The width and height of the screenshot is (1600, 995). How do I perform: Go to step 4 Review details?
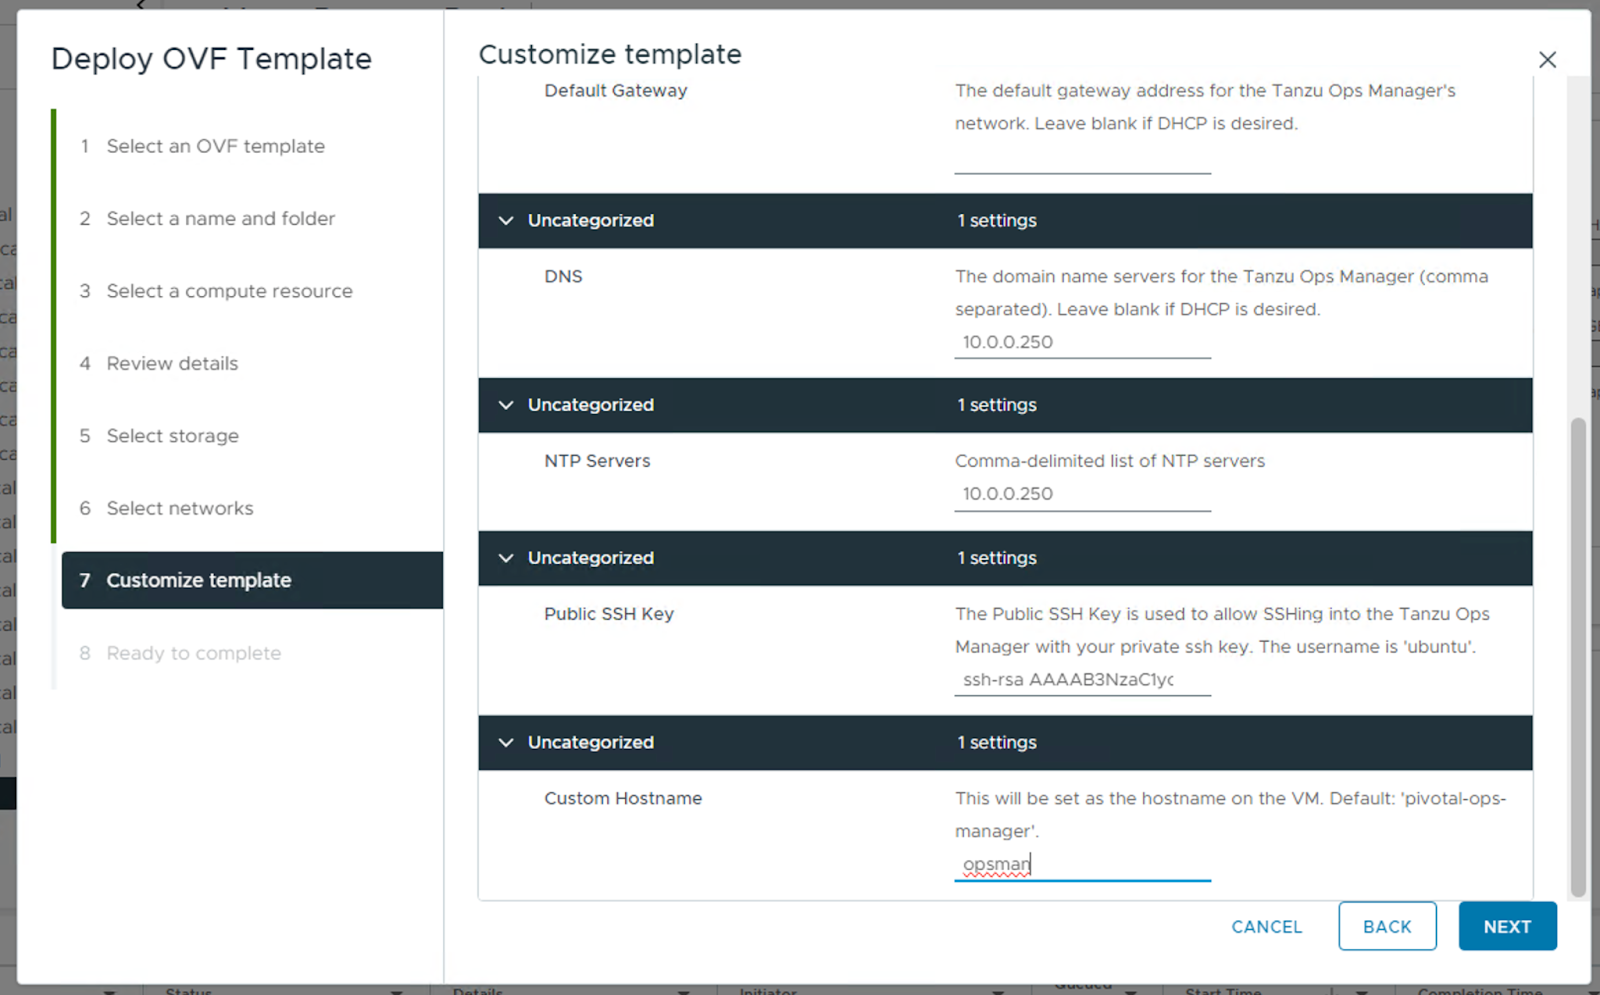[172, 364]
